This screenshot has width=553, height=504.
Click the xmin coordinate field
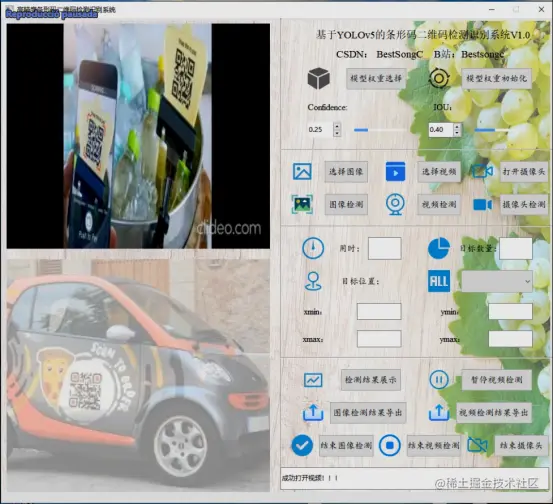379,311
